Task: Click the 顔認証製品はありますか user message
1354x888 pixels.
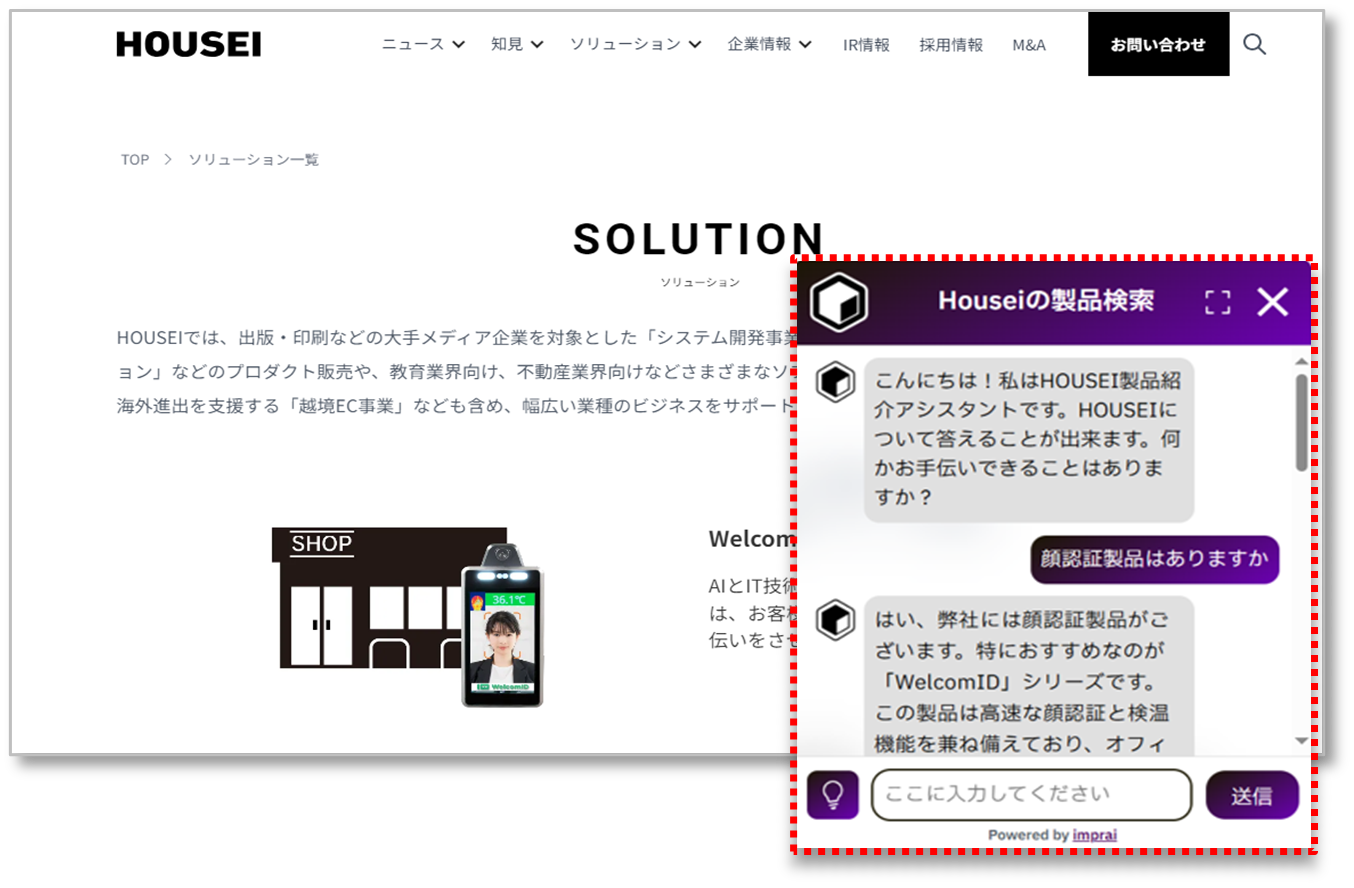Action: pyautogui.click(x=1155, y=559)
